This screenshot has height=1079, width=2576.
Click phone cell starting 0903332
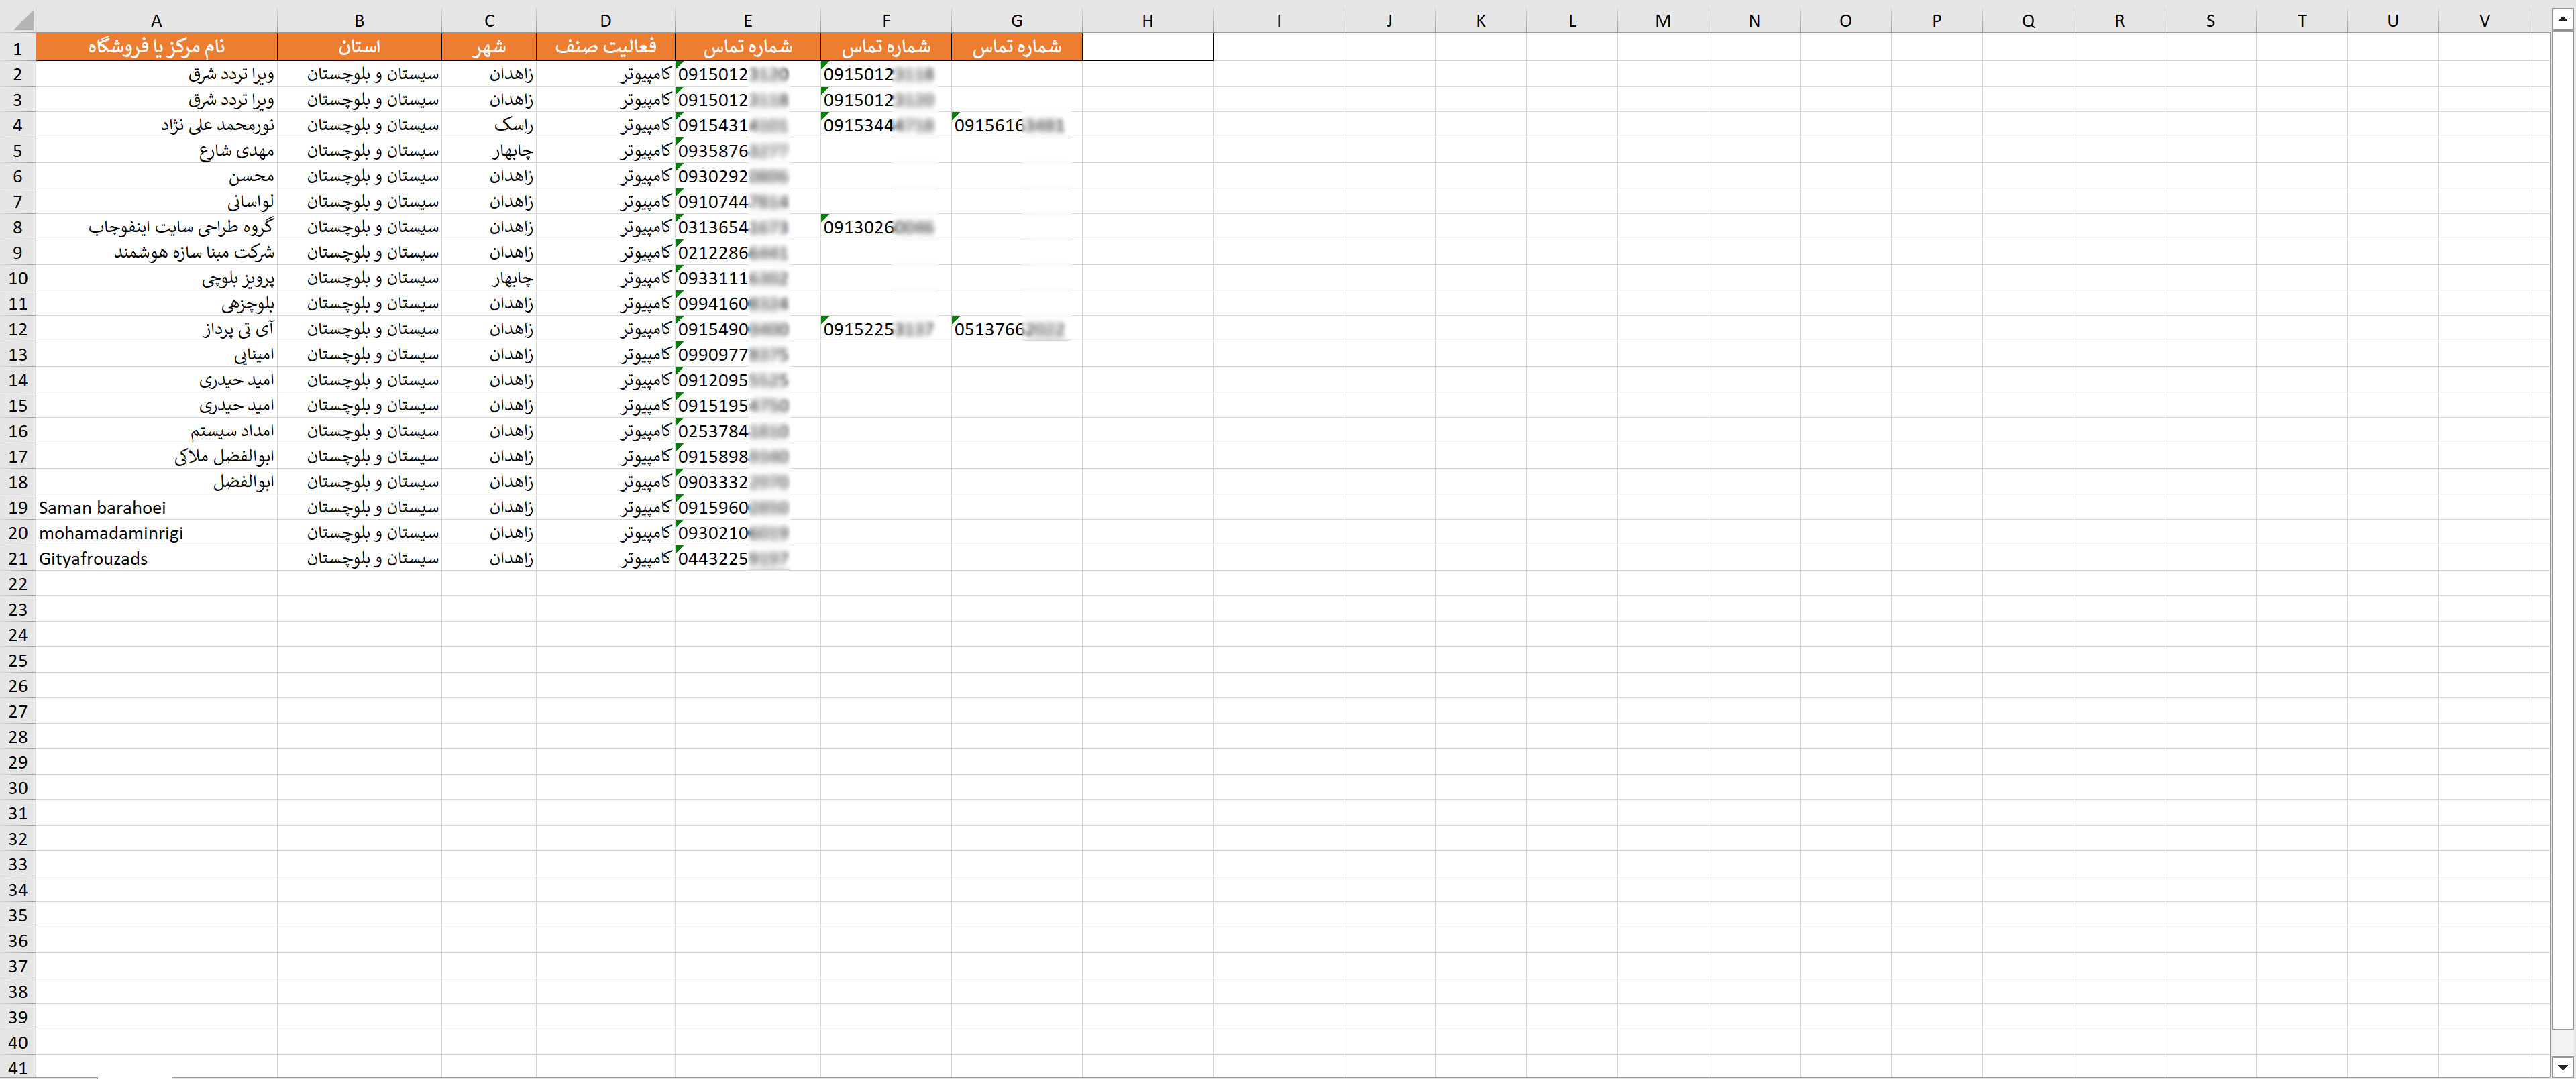(x=748, y=482)
